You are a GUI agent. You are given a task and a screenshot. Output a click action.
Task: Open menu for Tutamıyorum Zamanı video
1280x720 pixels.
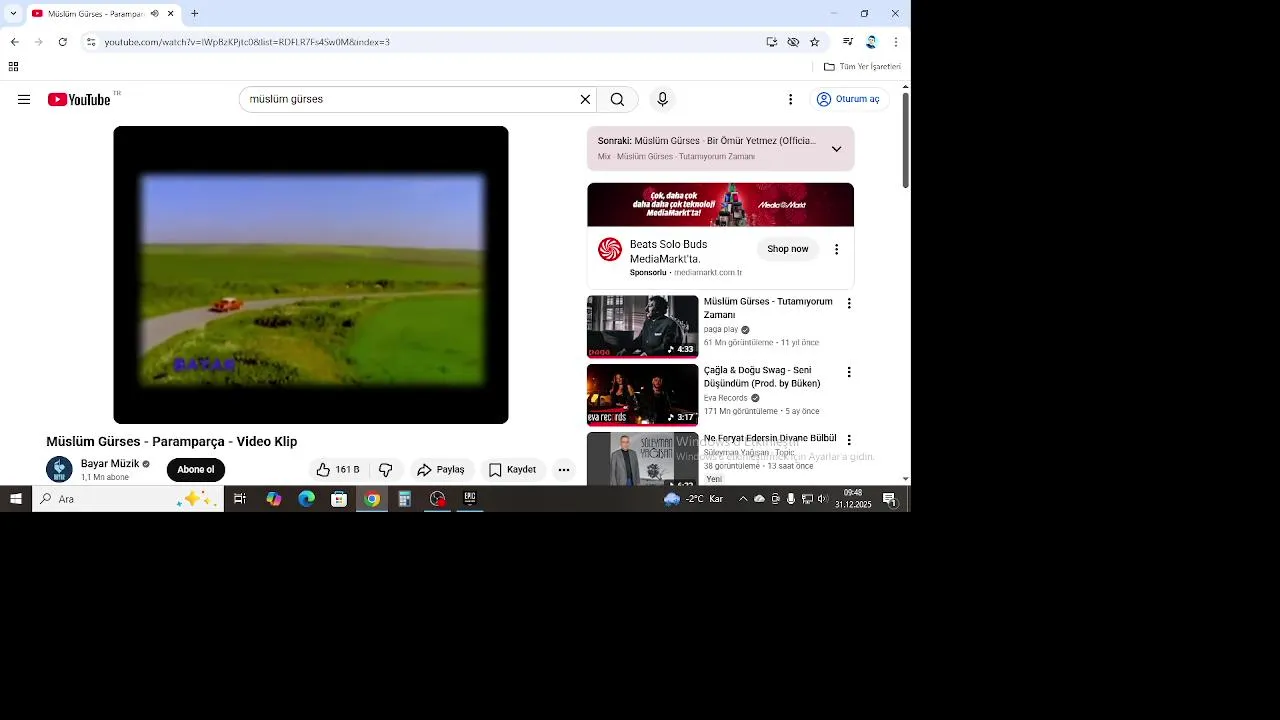[849, 303]
